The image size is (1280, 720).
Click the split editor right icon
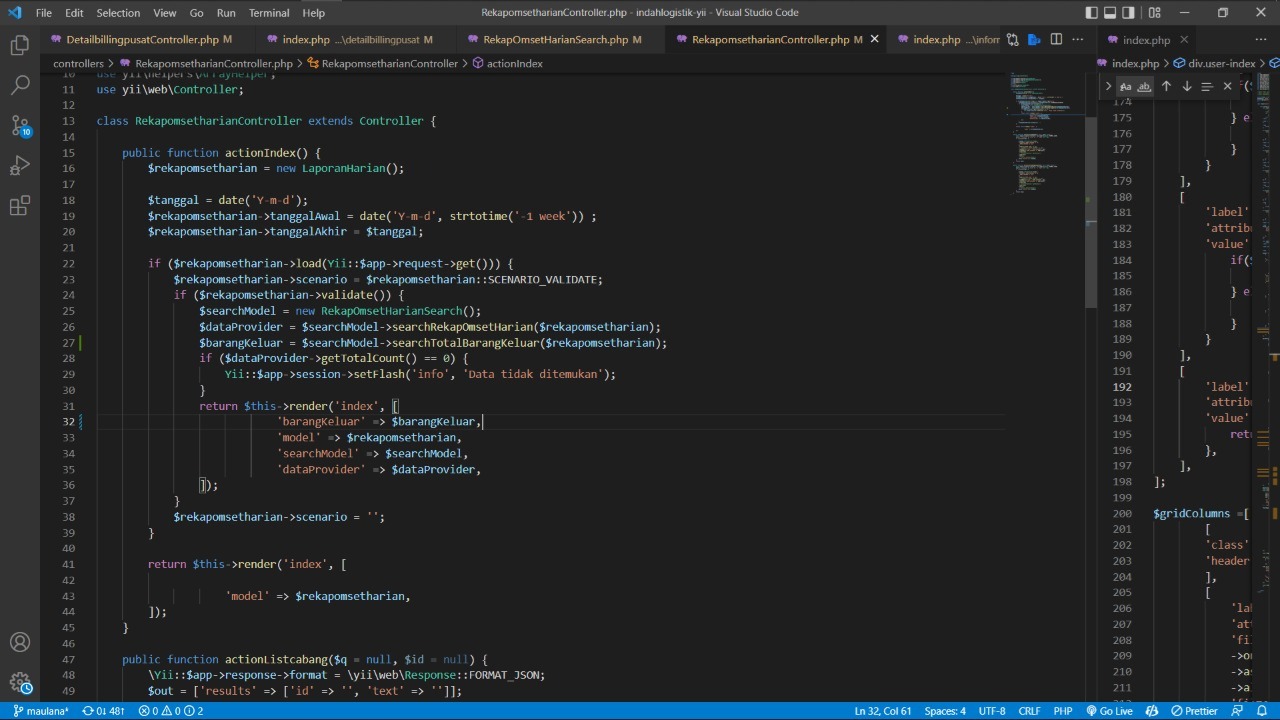click(x=1056, y=40)
